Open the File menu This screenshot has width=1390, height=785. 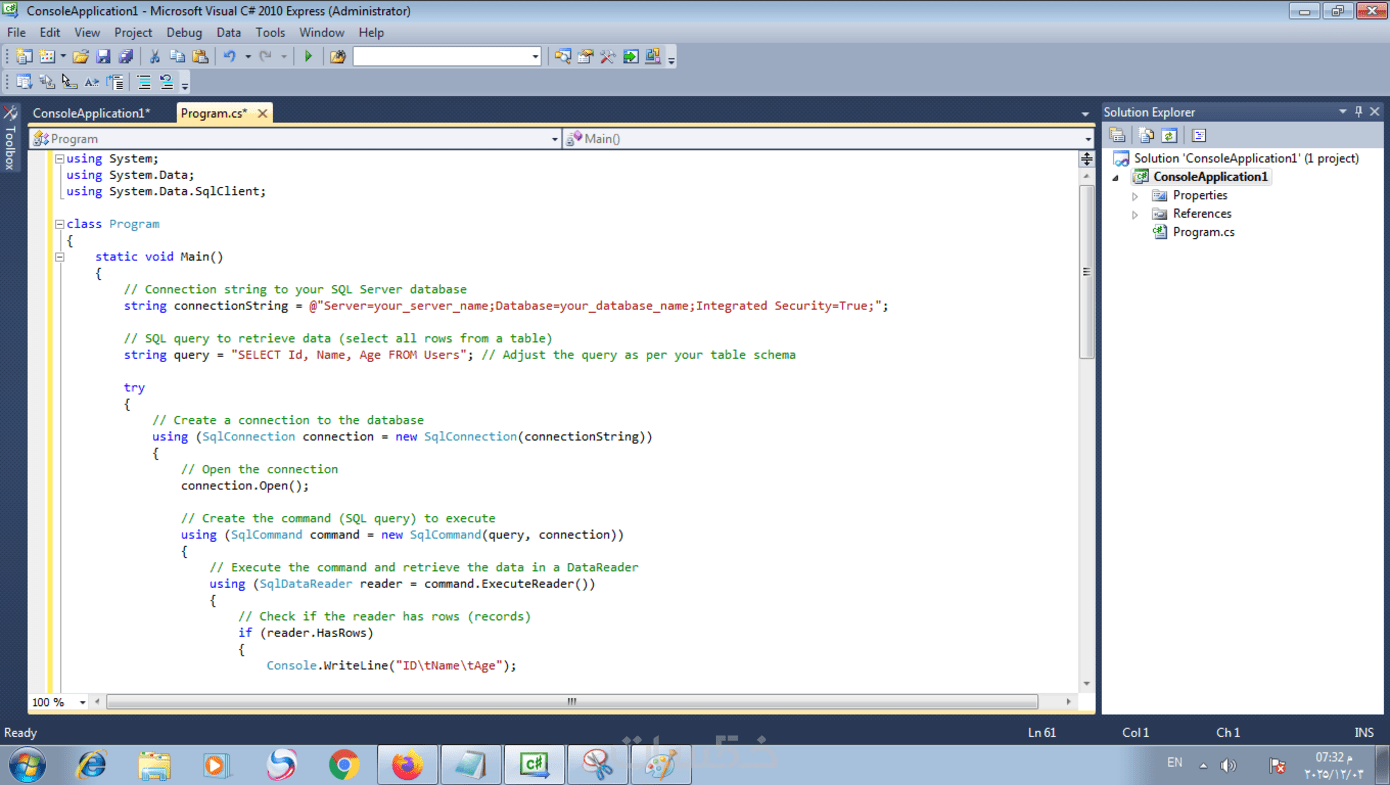16,32
